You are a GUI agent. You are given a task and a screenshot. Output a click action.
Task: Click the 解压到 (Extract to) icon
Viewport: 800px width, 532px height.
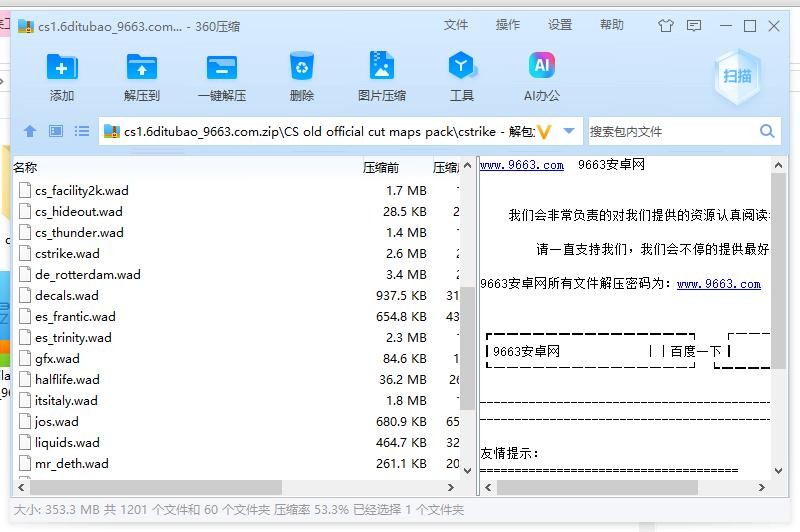coord(142,67)
